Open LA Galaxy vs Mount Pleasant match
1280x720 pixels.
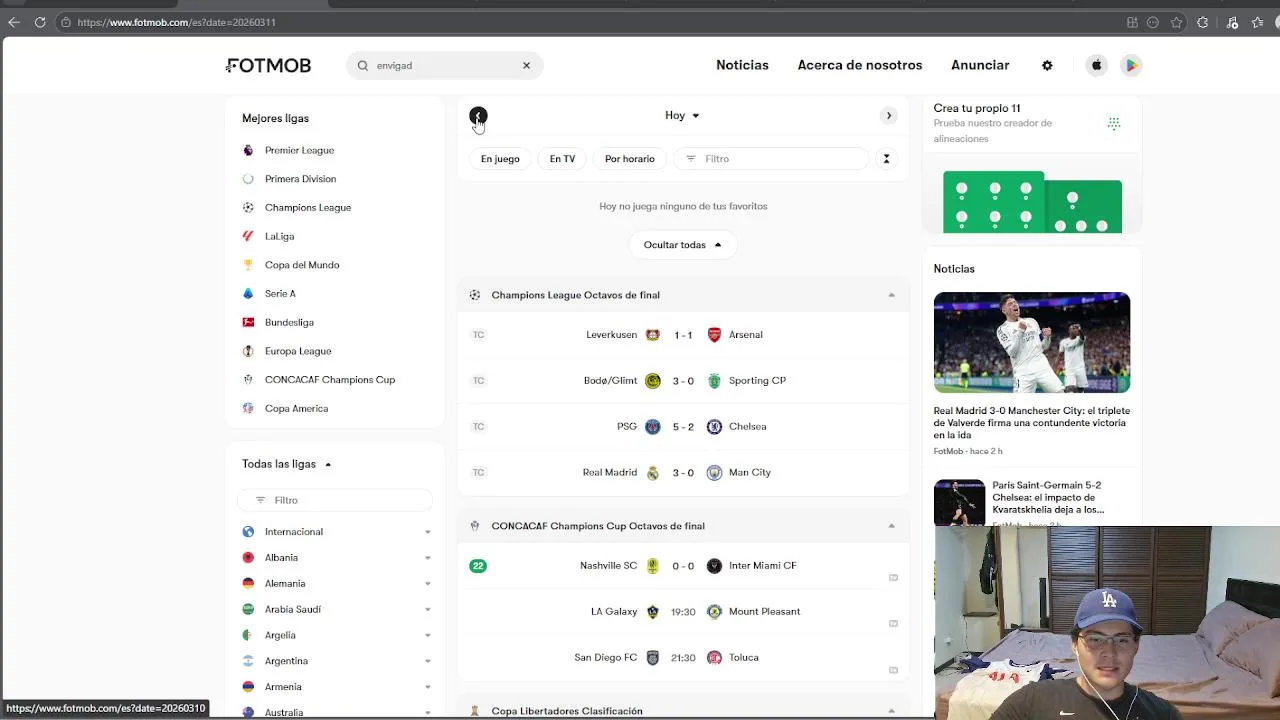[x=683, y=612]
